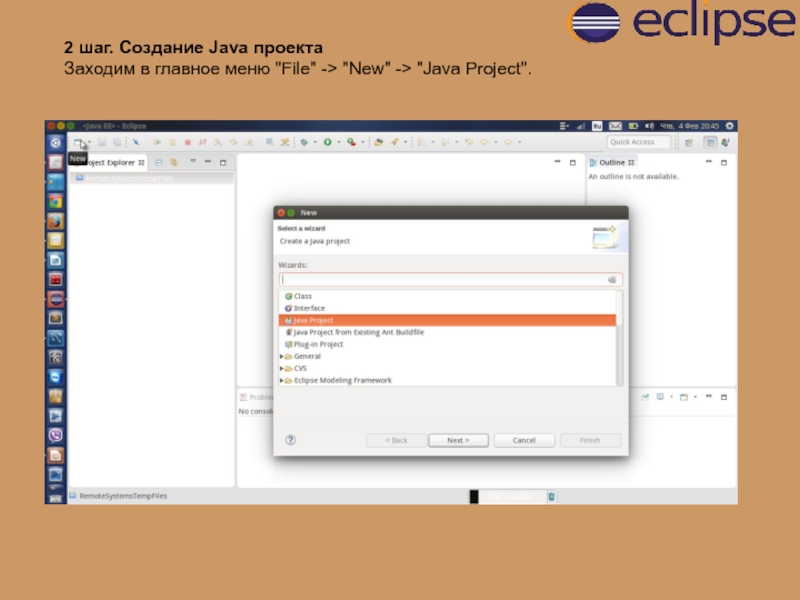This screenshot has height=600, width=800.
Task: Switch to the Outline tab
Action: [x=612, y=162]
